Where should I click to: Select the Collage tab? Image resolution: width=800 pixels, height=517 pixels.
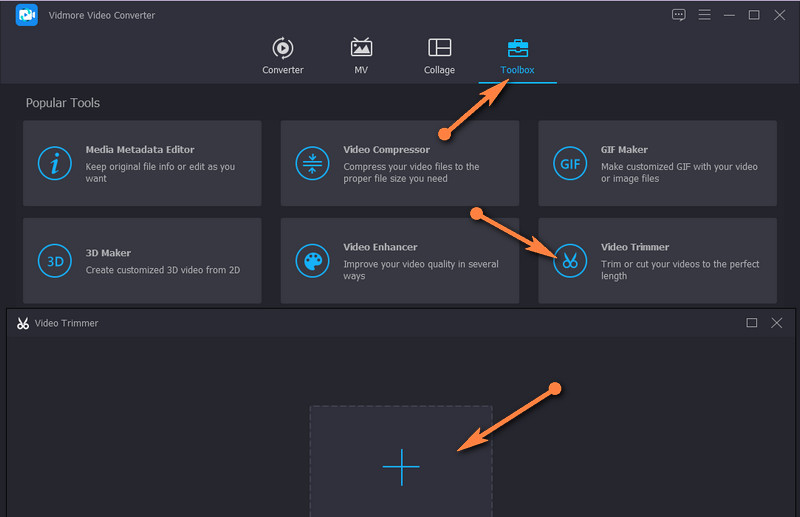[439, 56]
